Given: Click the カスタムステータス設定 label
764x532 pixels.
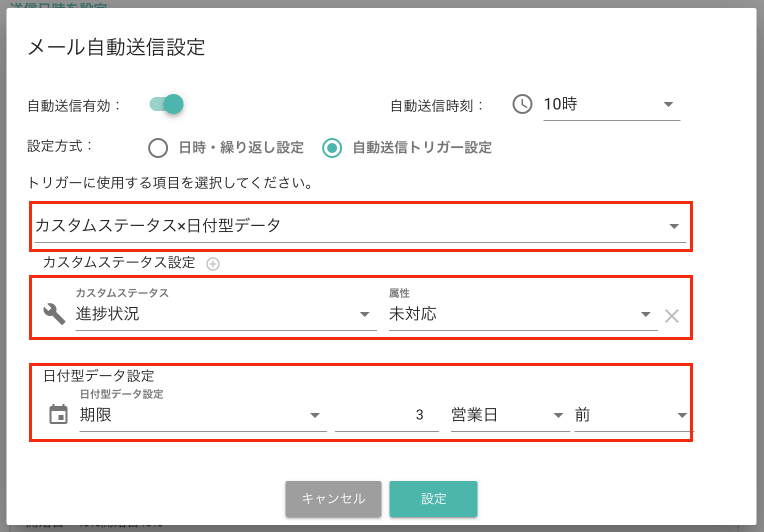Looking at the screenshot, I should coord(119,263).
